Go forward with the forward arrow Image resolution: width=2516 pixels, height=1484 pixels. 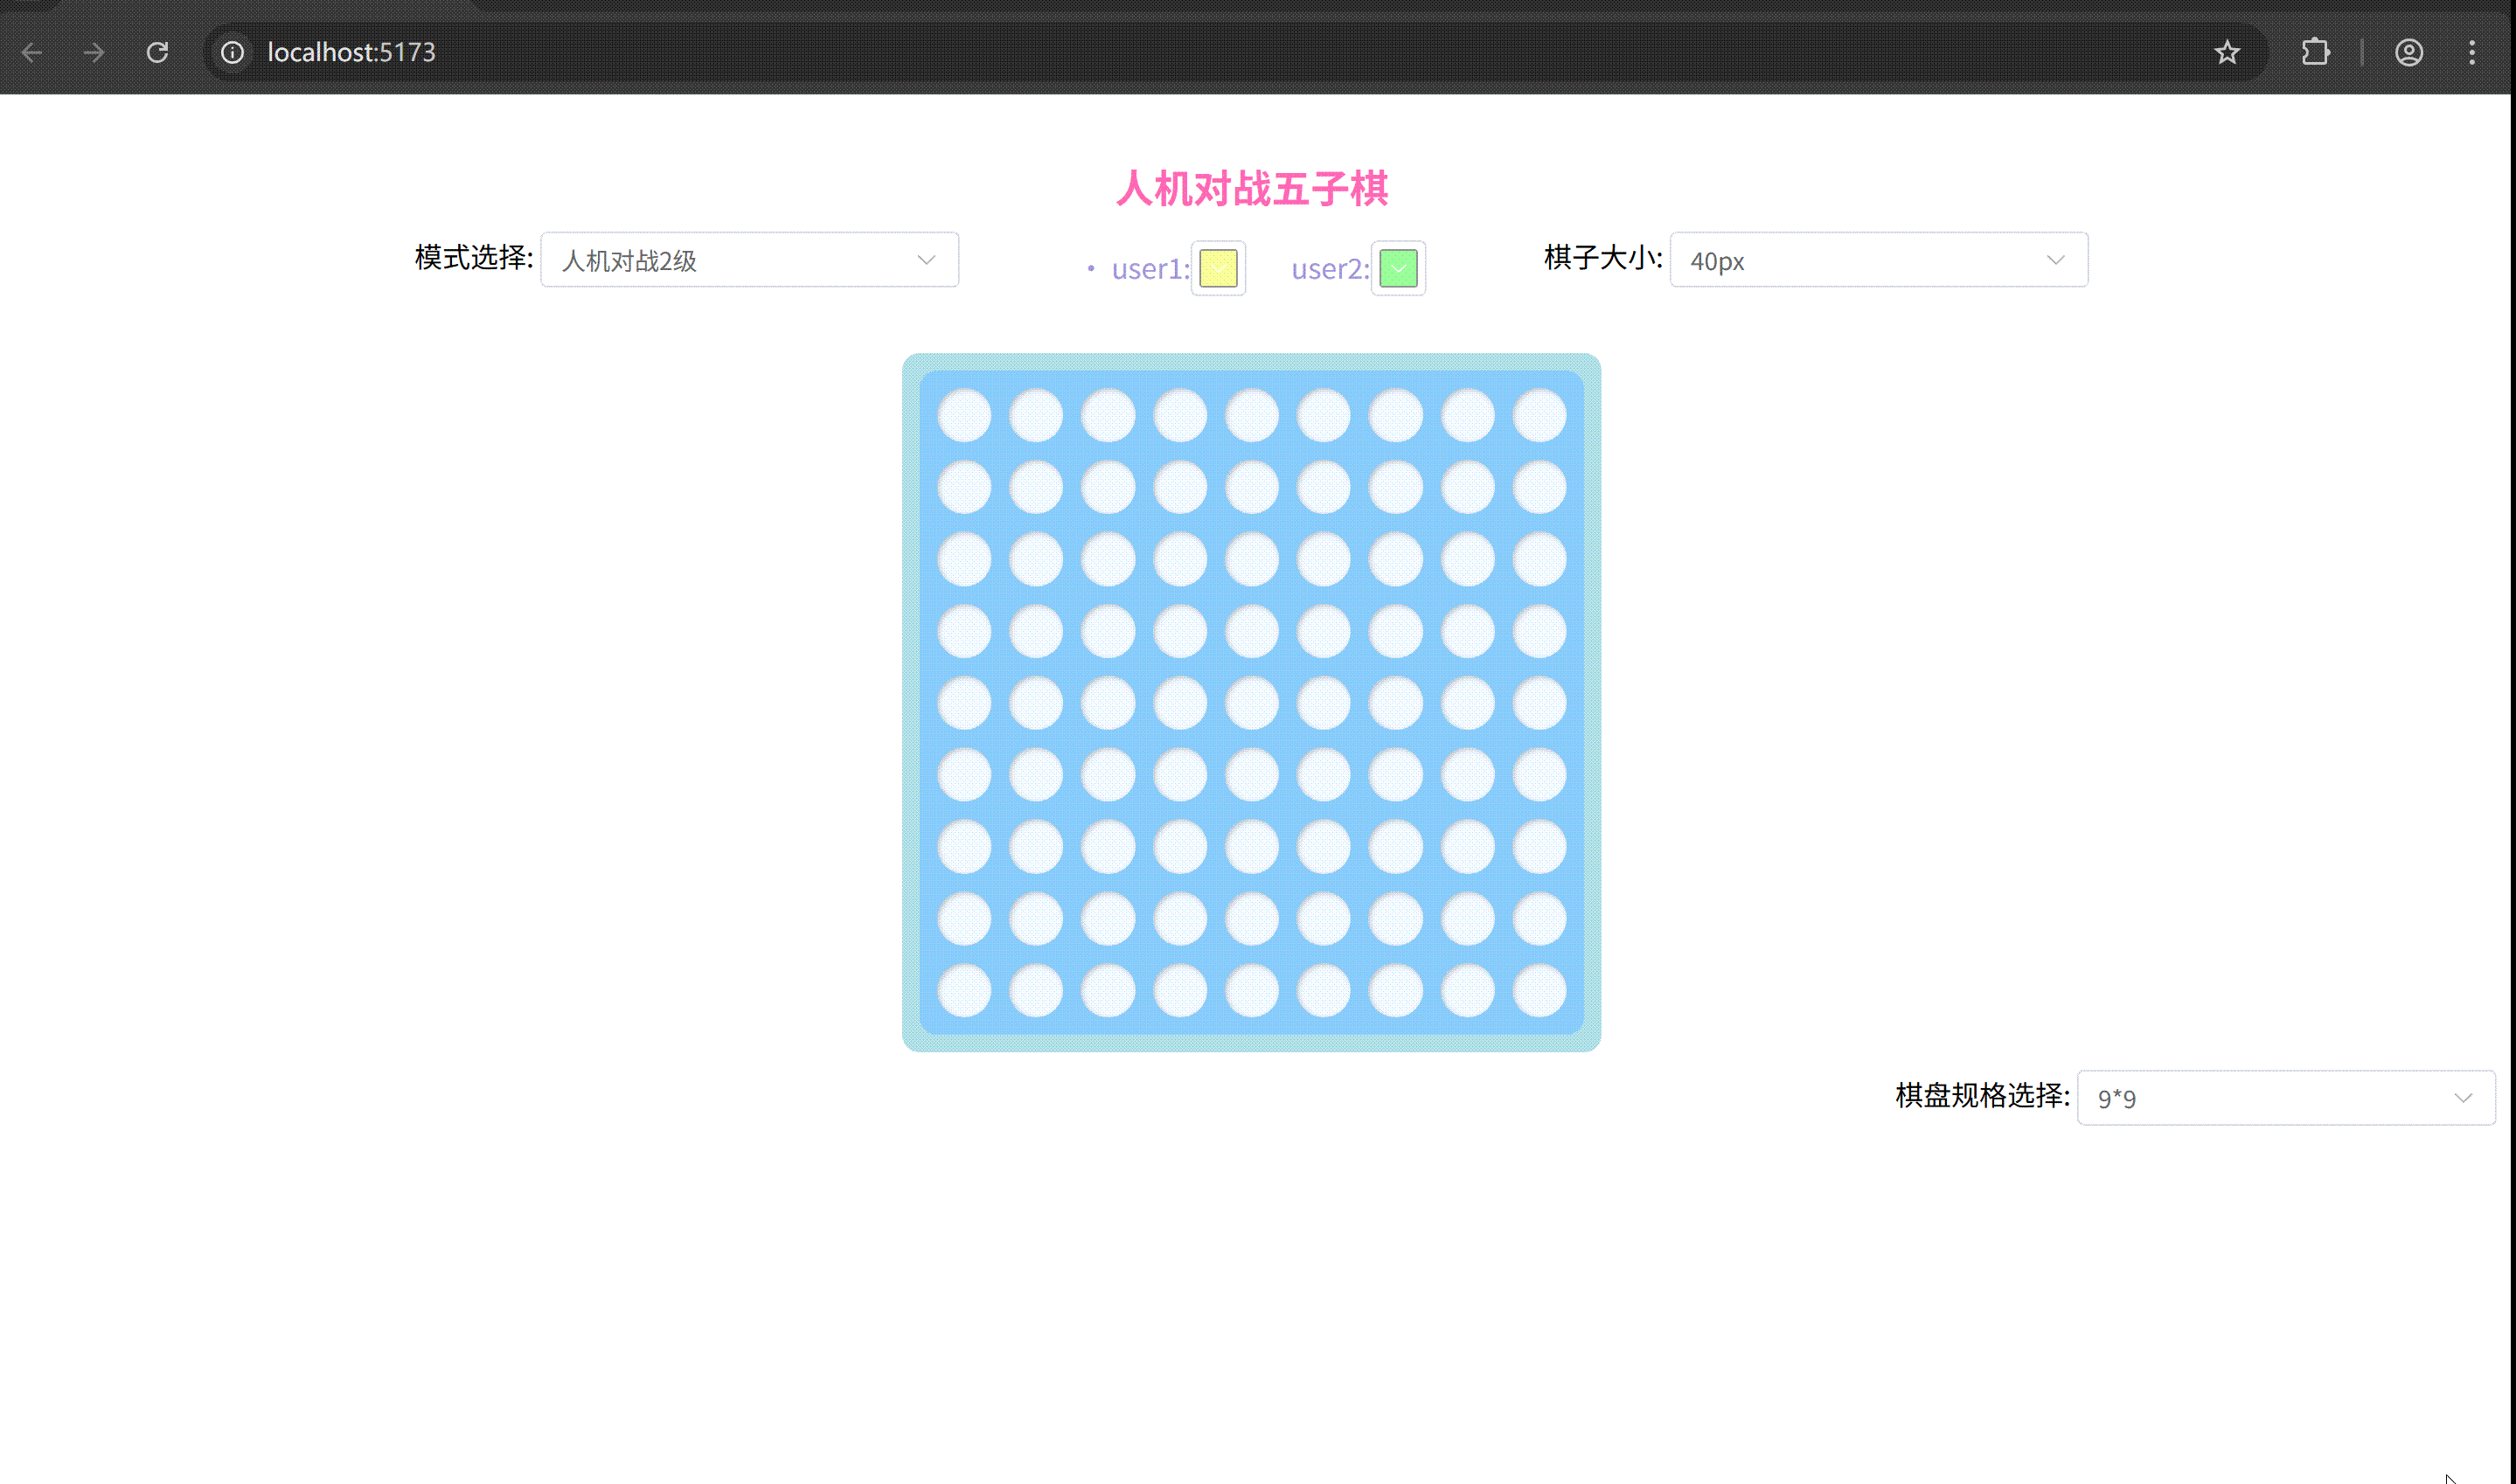[95, 52]
